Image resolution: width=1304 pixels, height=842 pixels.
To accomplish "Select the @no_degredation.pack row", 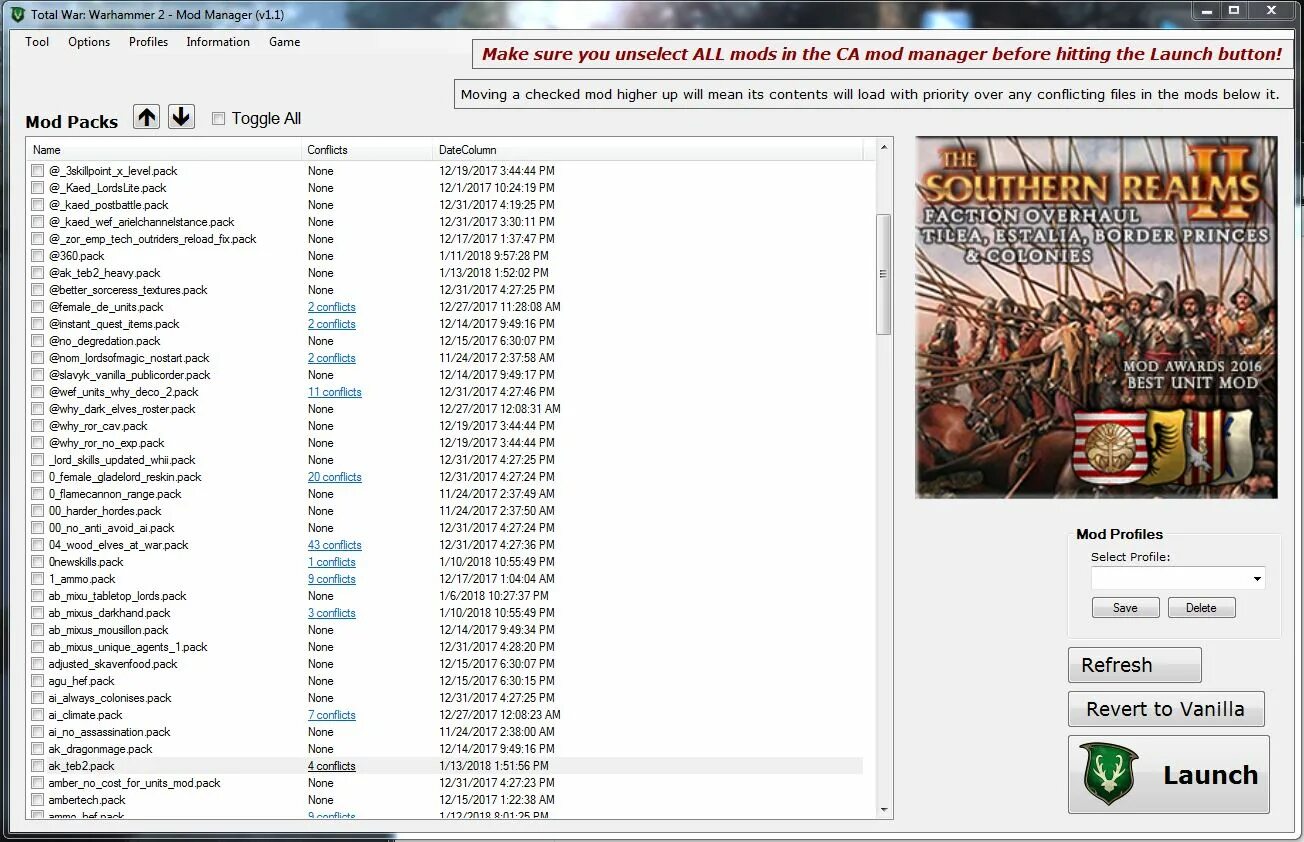I will tap(445, 341).
